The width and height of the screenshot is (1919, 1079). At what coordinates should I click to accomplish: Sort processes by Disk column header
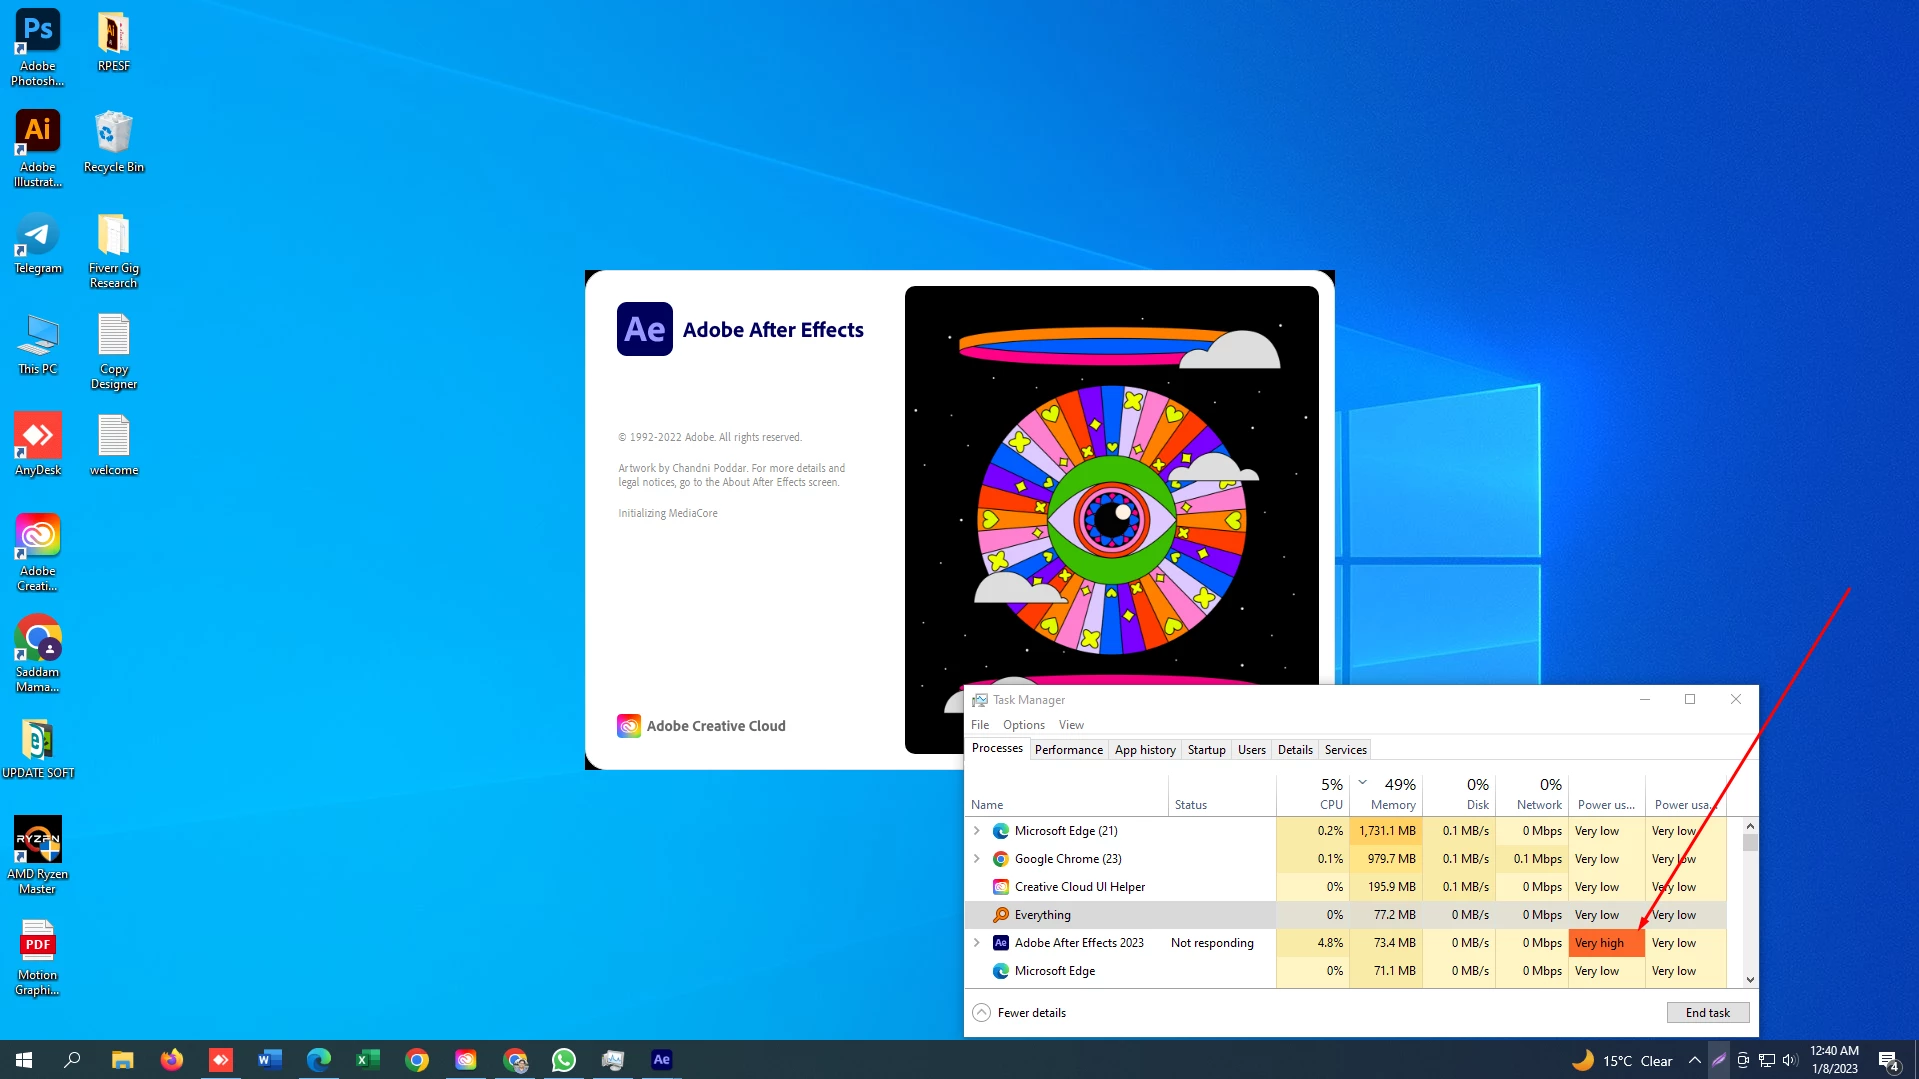[1459, 795]
